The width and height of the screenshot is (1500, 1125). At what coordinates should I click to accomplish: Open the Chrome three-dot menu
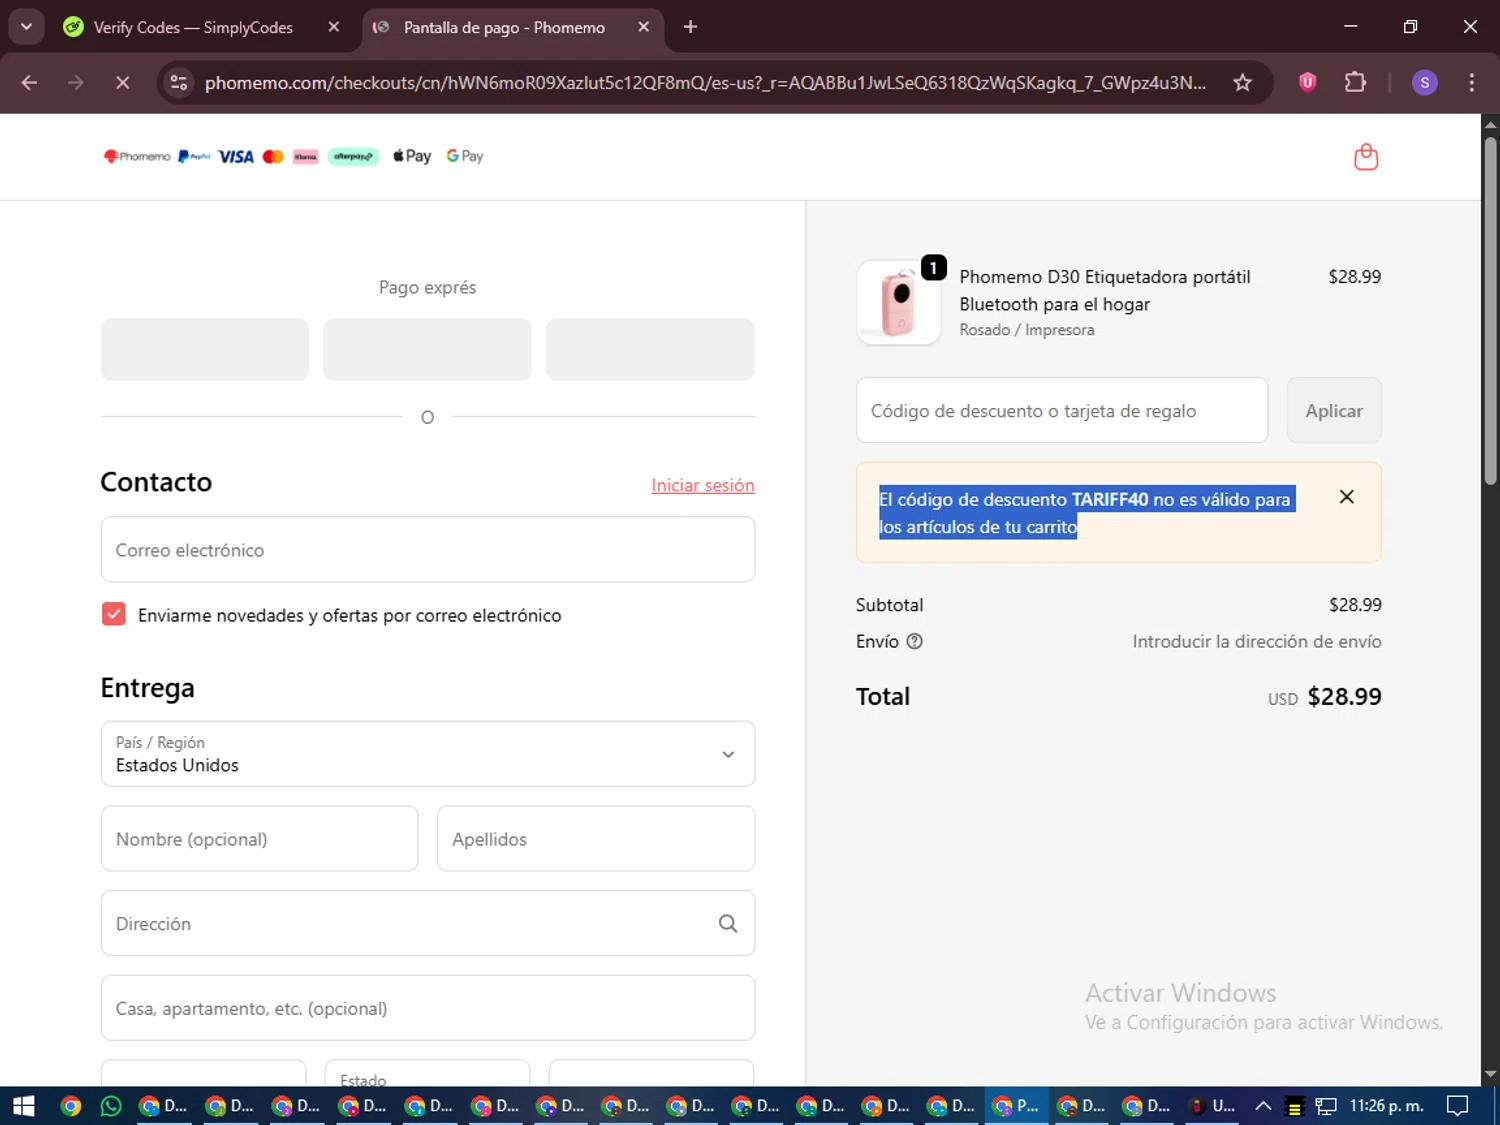pyautogui.click(x=1471, y=83)
